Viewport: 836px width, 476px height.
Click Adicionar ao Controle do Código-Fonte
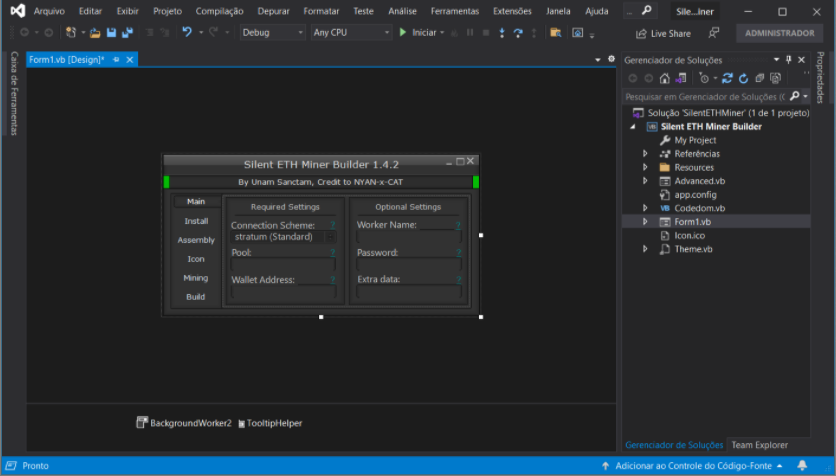coord(693,465)
